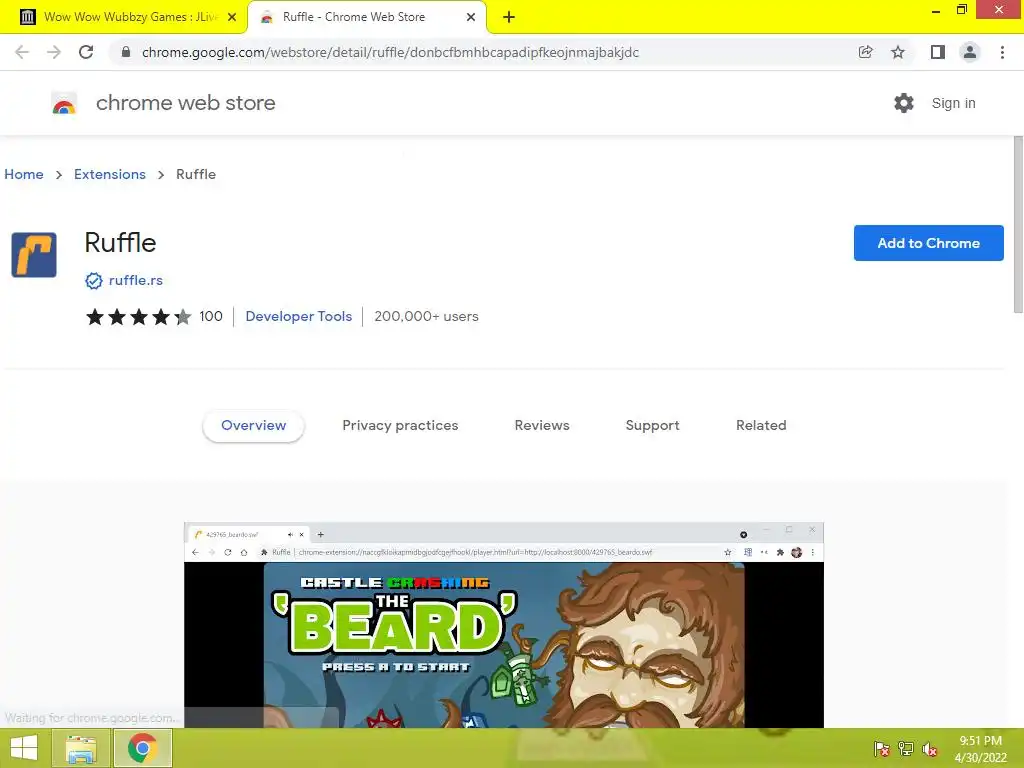Click the Chrome taskbar icon
This screenshot has height=768, width=1024.
pos(142,748)
